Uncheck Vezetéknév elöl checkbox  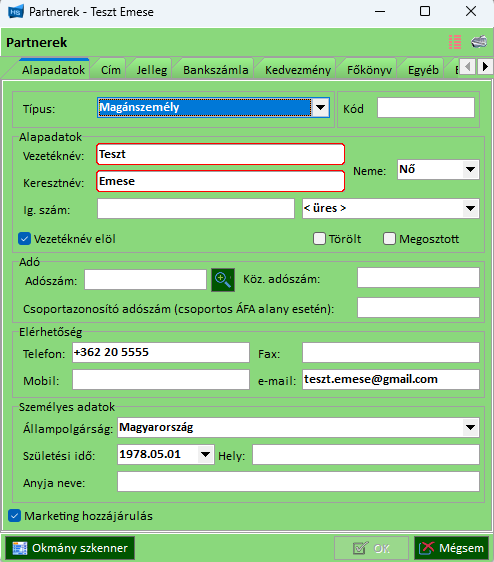(x=24, y=239)
